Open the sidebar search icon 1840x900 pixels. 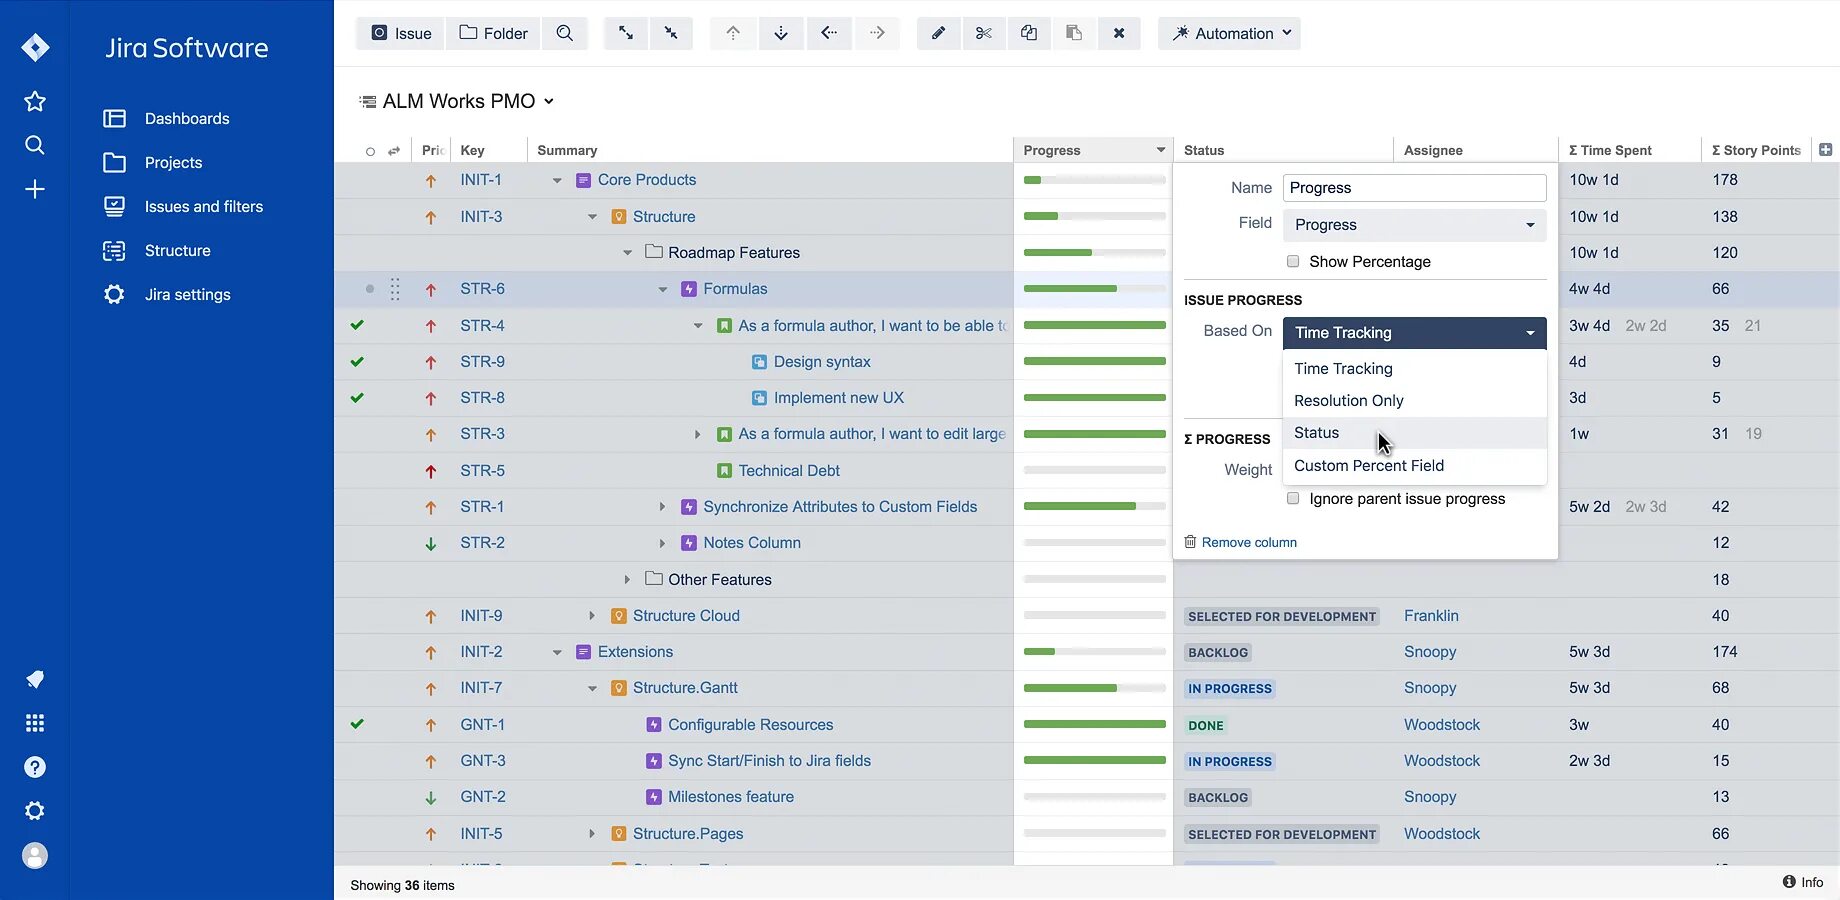pos(35,145)
